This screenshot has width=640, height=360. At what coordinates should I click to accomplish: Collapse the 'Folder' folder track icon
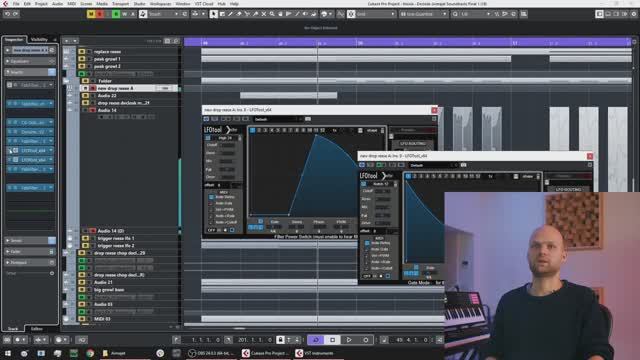(x=66, y=81)
